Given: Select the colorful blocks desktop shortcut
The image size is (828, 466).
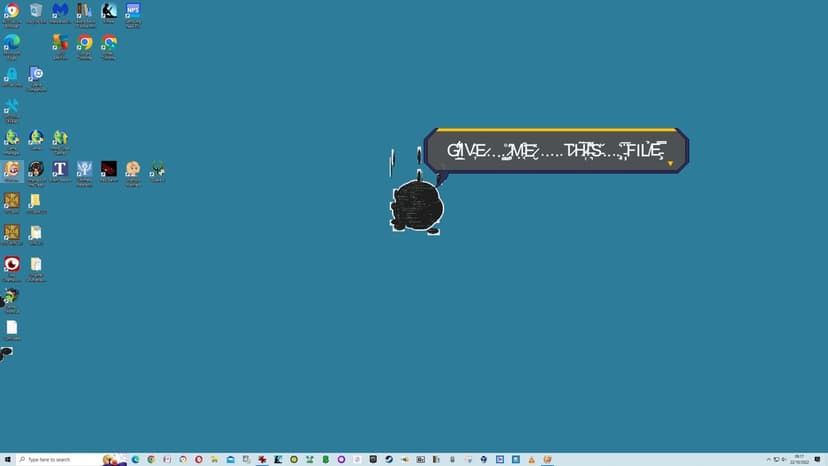Looking at the screenshot, I should tap(60, 45).
